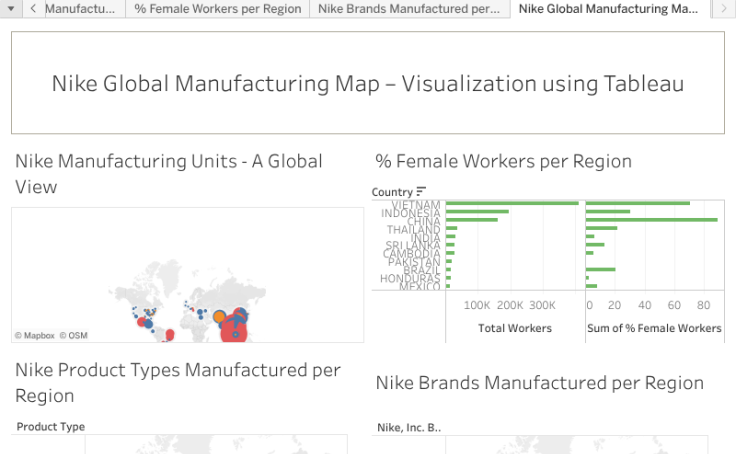The width and height of the screenshot is (736, 454).
Task: Click the dashboard title Nike Global Manufacturing Map
Action: (x=368, y=84)
